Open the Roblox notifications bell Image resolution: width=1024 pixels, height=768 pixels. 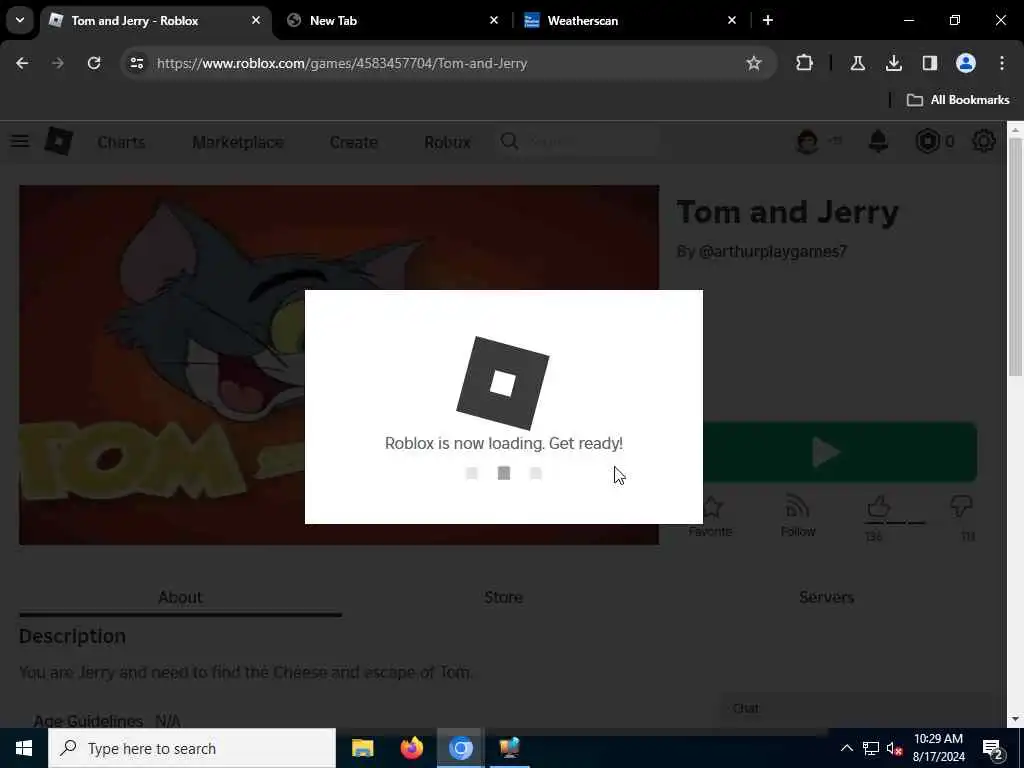point(878,141)
